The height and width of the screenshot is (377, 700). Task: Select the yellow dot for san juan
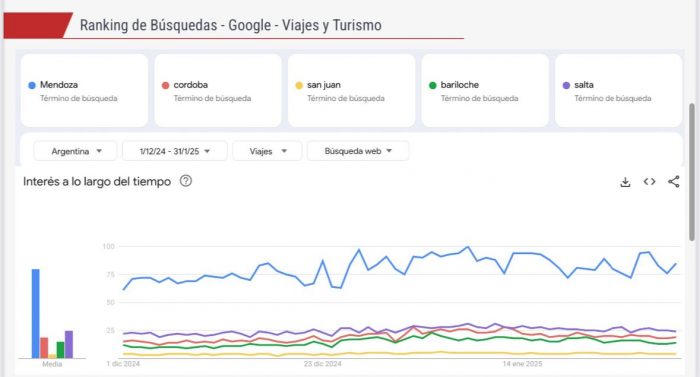click(x=299, y=85)
